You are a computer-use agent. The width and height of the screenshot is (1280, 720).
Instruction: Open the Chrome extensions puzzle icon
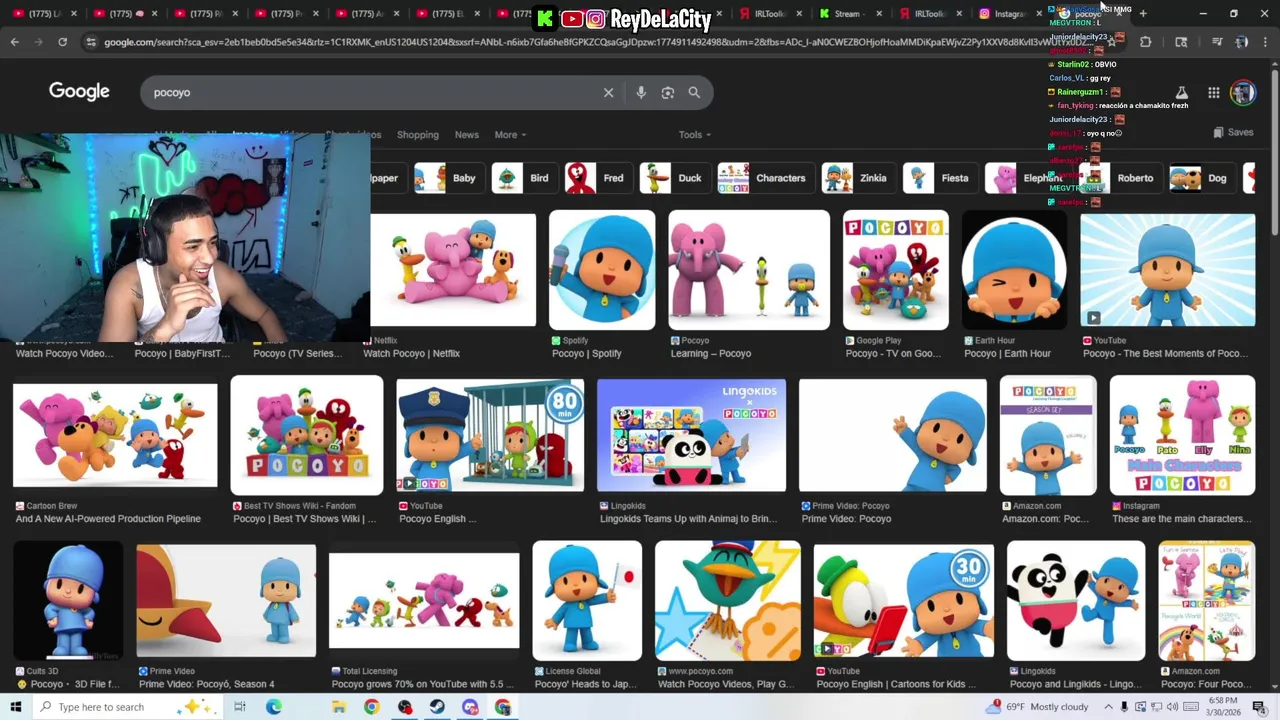coord(1145,42)
